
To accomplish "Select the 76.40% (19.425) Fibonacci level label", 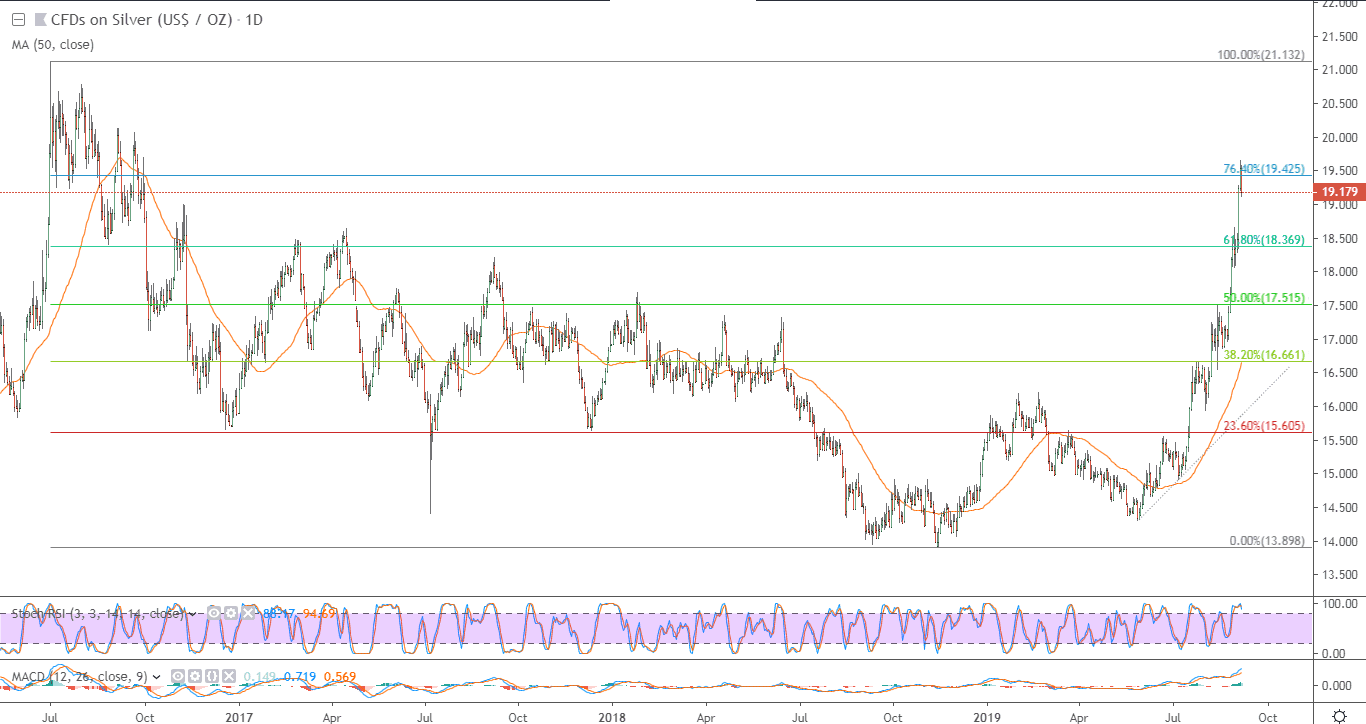I will pos(1264,169).
